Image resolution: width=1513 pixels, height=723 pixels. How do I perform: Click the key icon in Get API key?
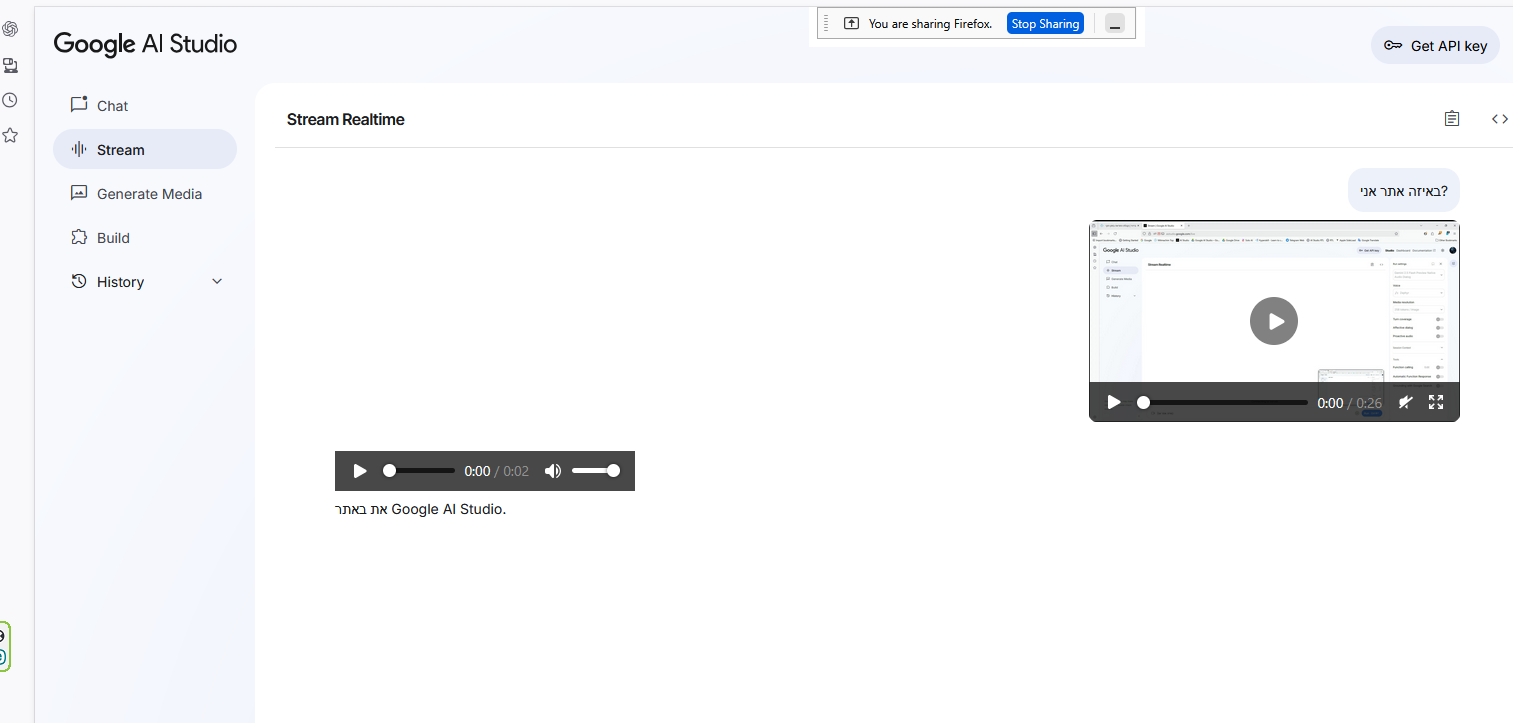pos(1392,46)
